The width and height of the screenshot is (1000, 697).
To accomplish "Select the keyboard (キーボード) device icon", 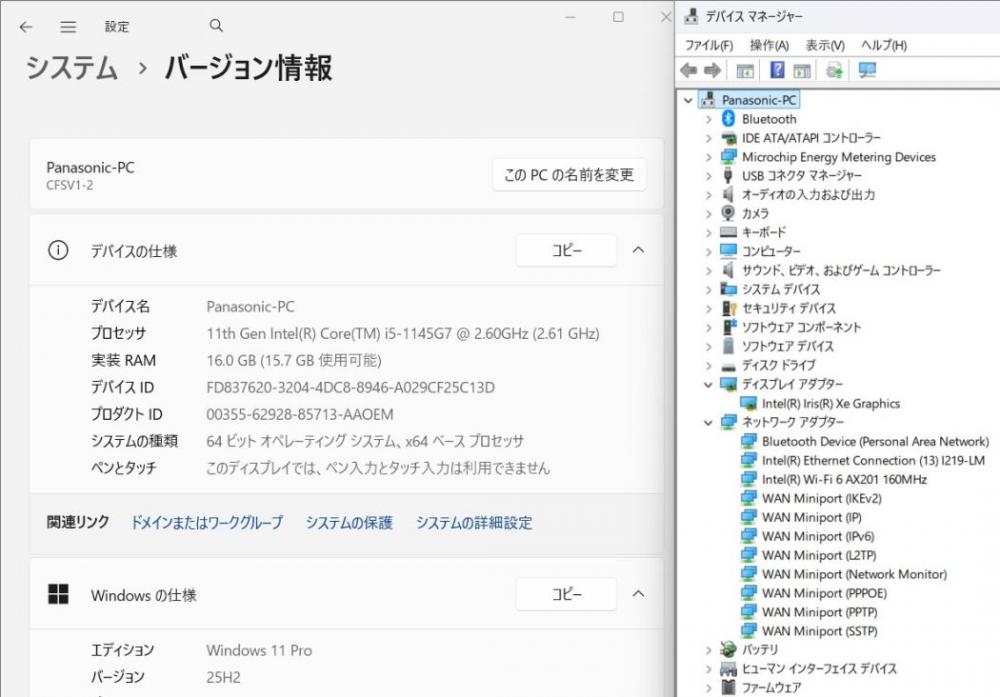I will click(x=728, y=232).
